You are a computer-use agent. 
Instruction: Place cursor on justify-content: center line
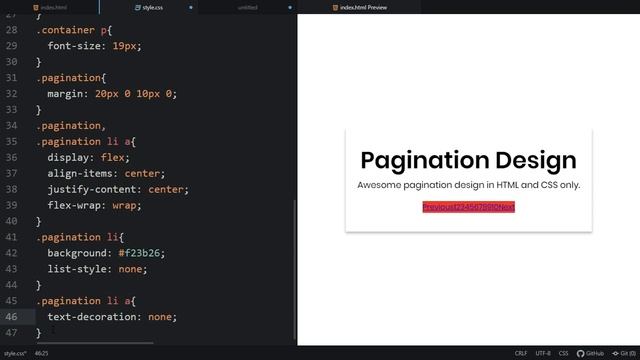[x=118, y=189]
